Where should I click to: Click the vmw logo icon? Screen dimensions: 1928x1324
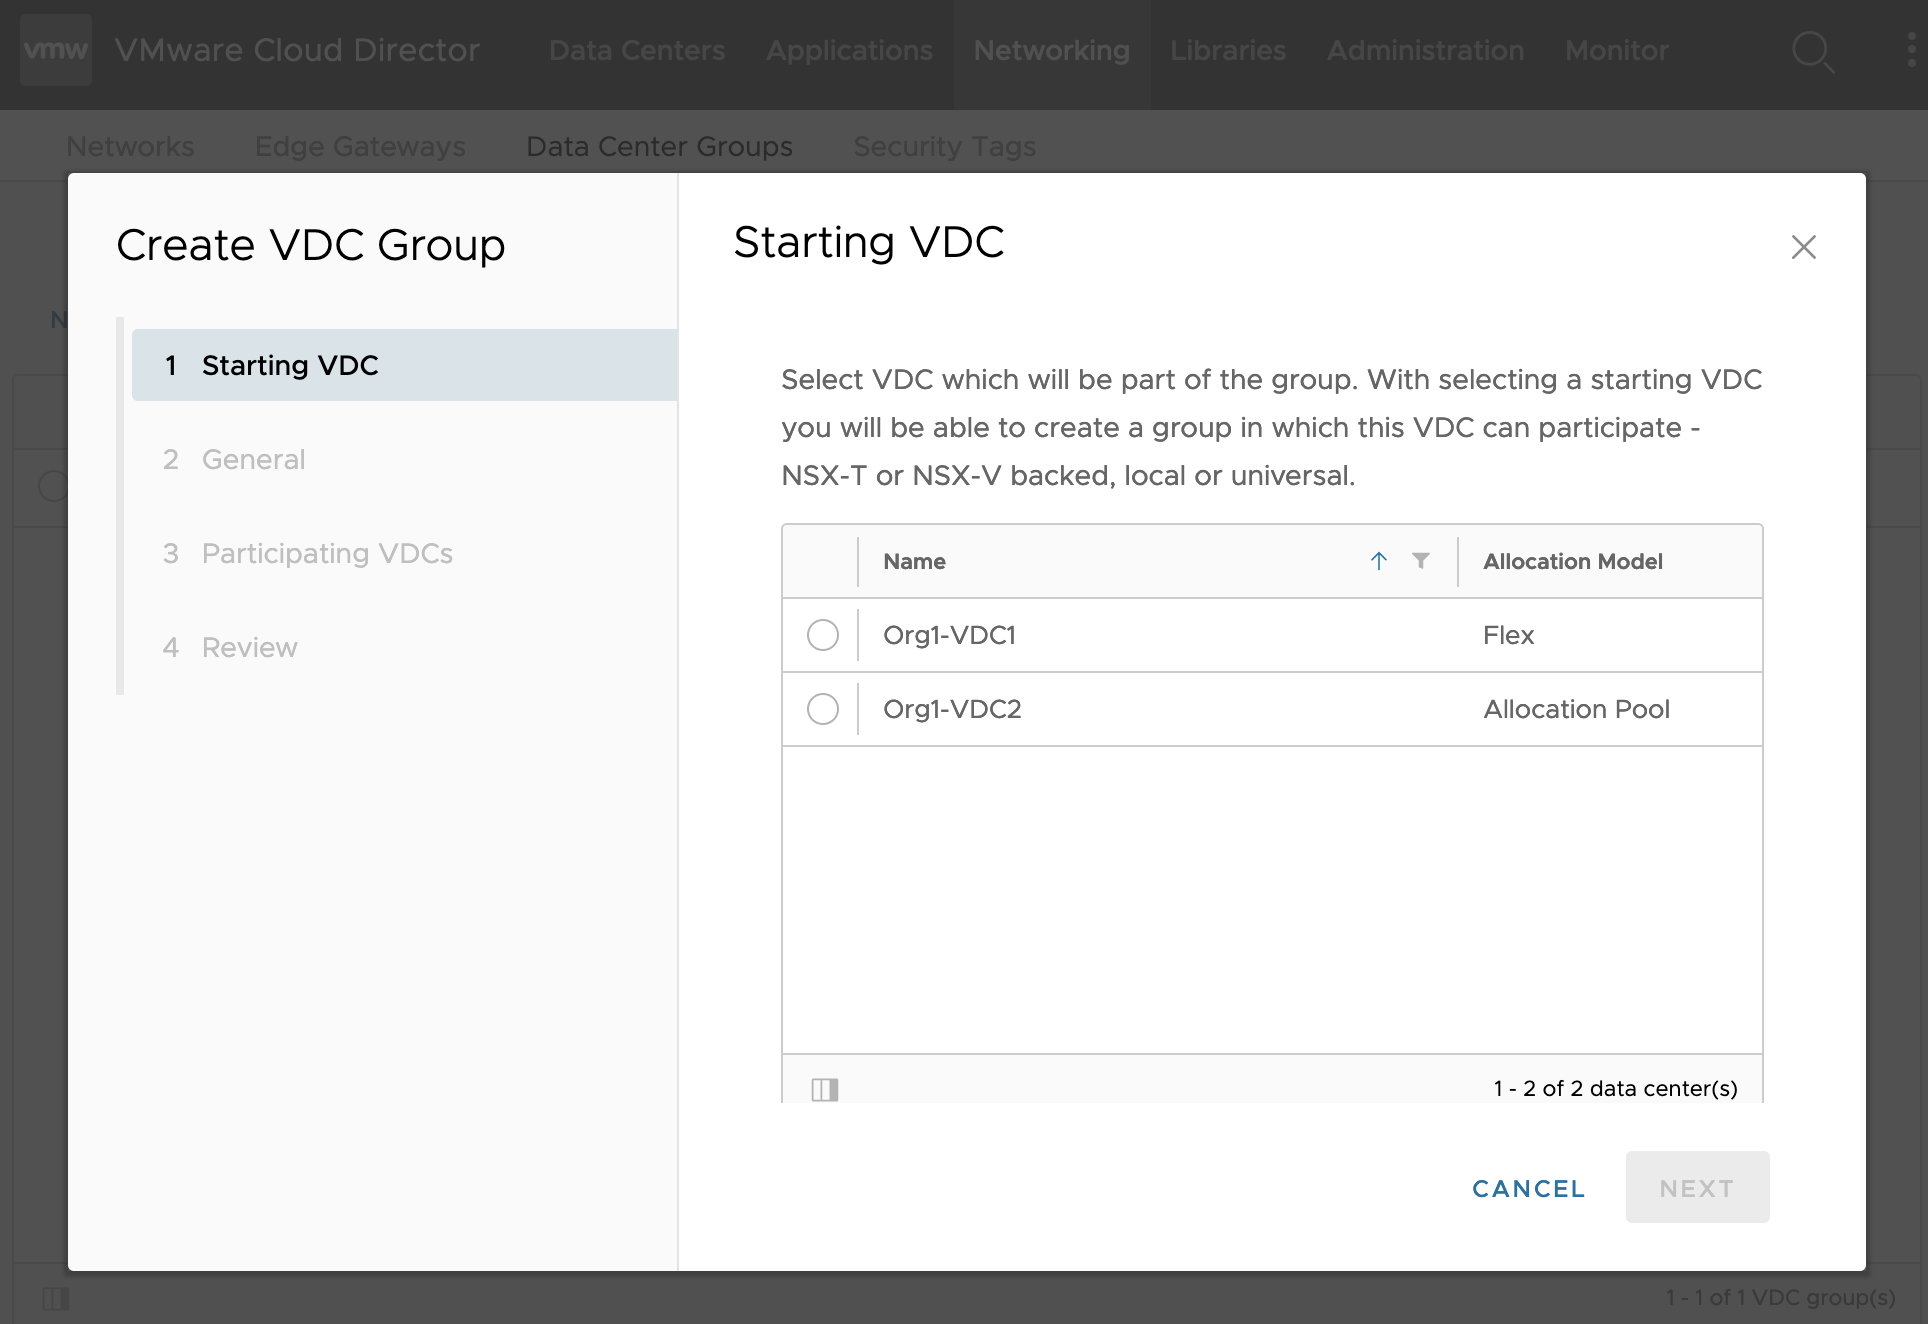pos(56,50)
